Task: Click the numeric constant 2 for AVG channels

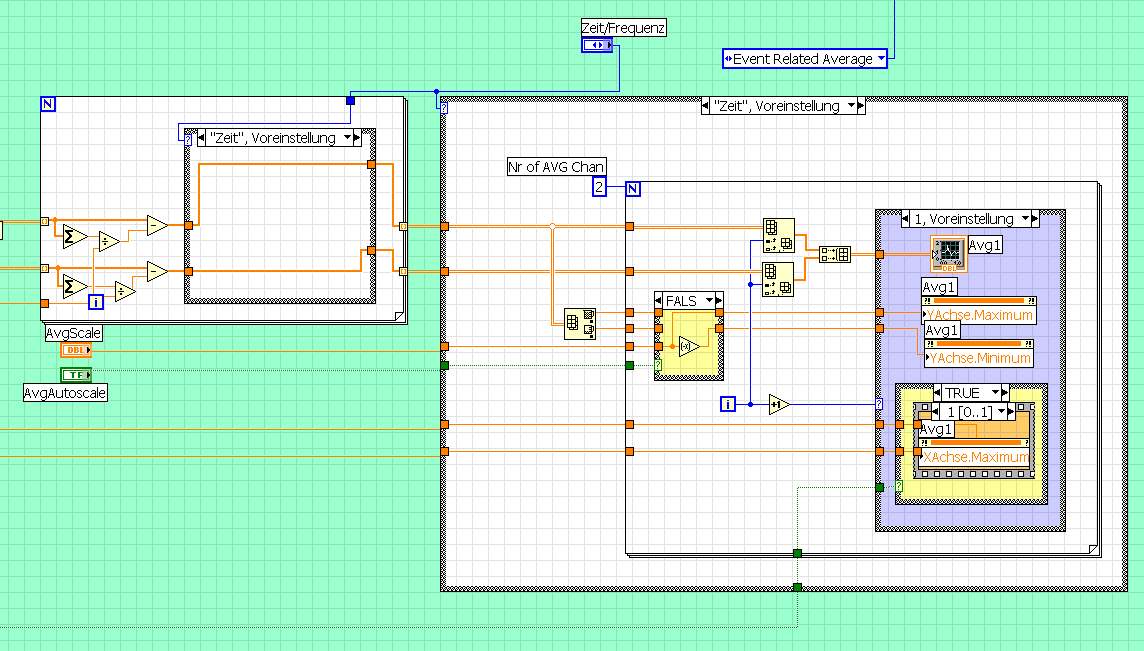Action: point(599,187)
